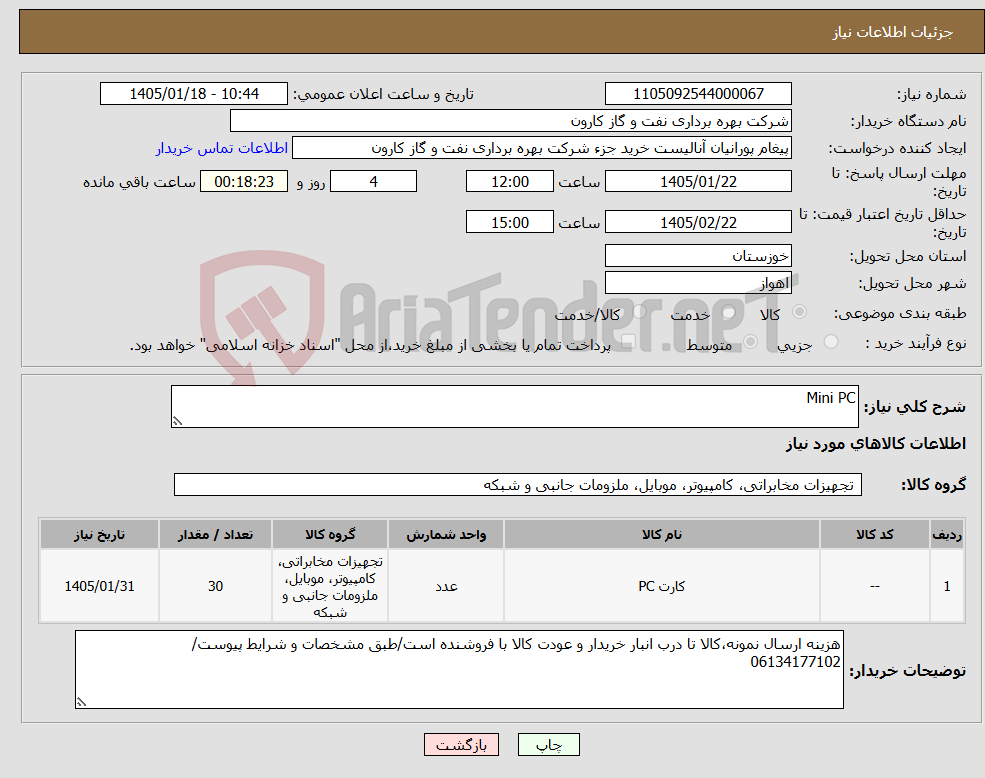985x778 pixels.
Task: Toggle the treasury-bonds payment checkbox
Action: pyautogui.click(x=628, y=342)
